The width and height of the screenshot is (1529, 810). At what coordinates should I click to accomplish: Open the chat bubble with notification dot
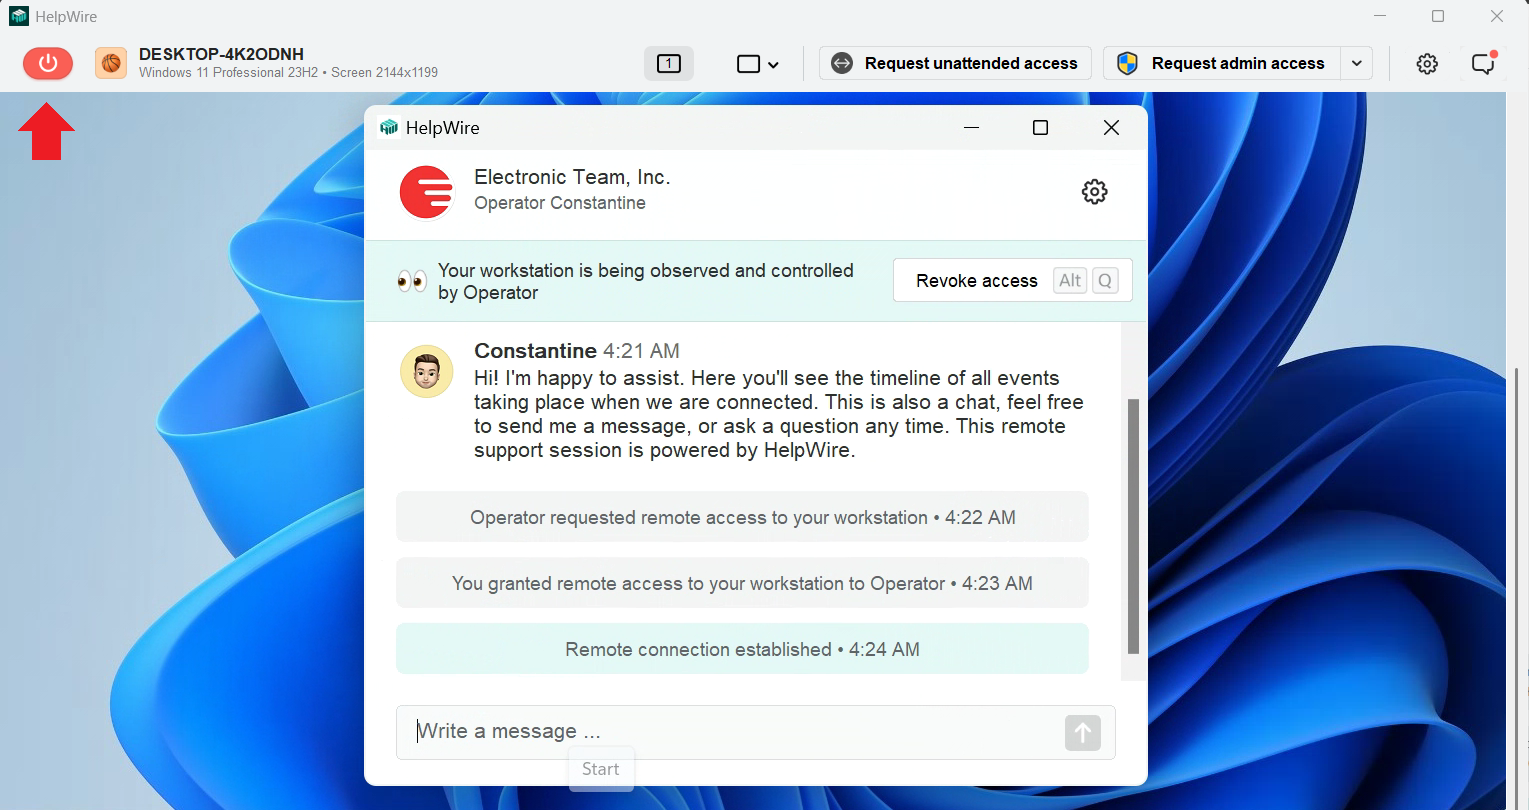pyautogui.click(x=1483, y=63)
